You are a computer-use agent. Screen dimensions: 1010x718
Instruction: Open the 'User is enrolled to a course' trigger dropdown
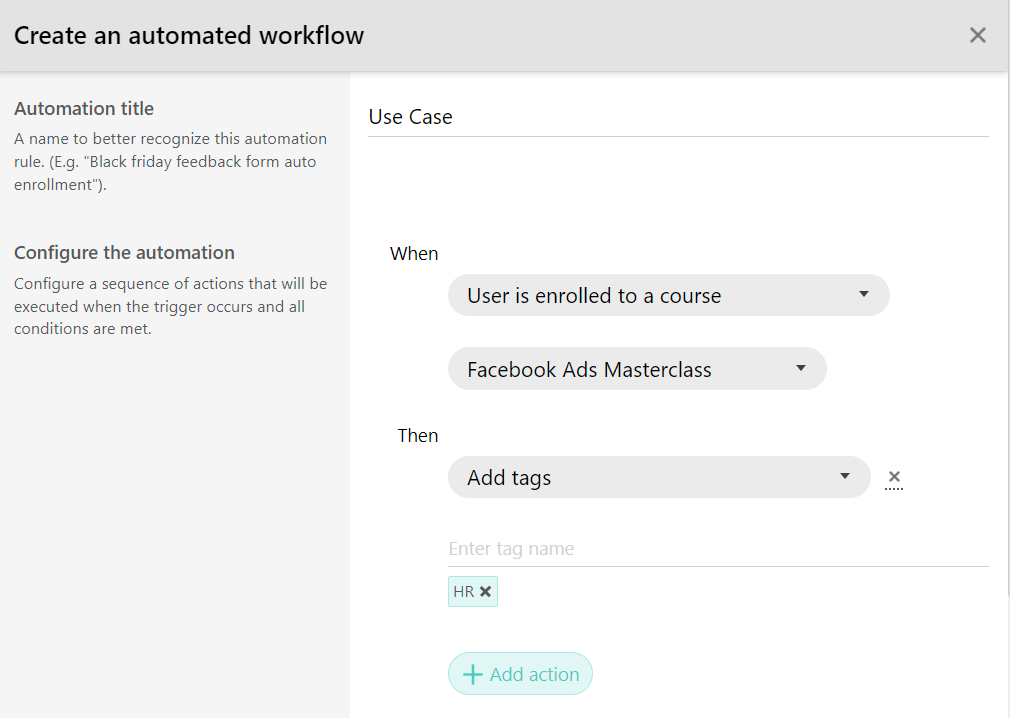coord(667,296)
